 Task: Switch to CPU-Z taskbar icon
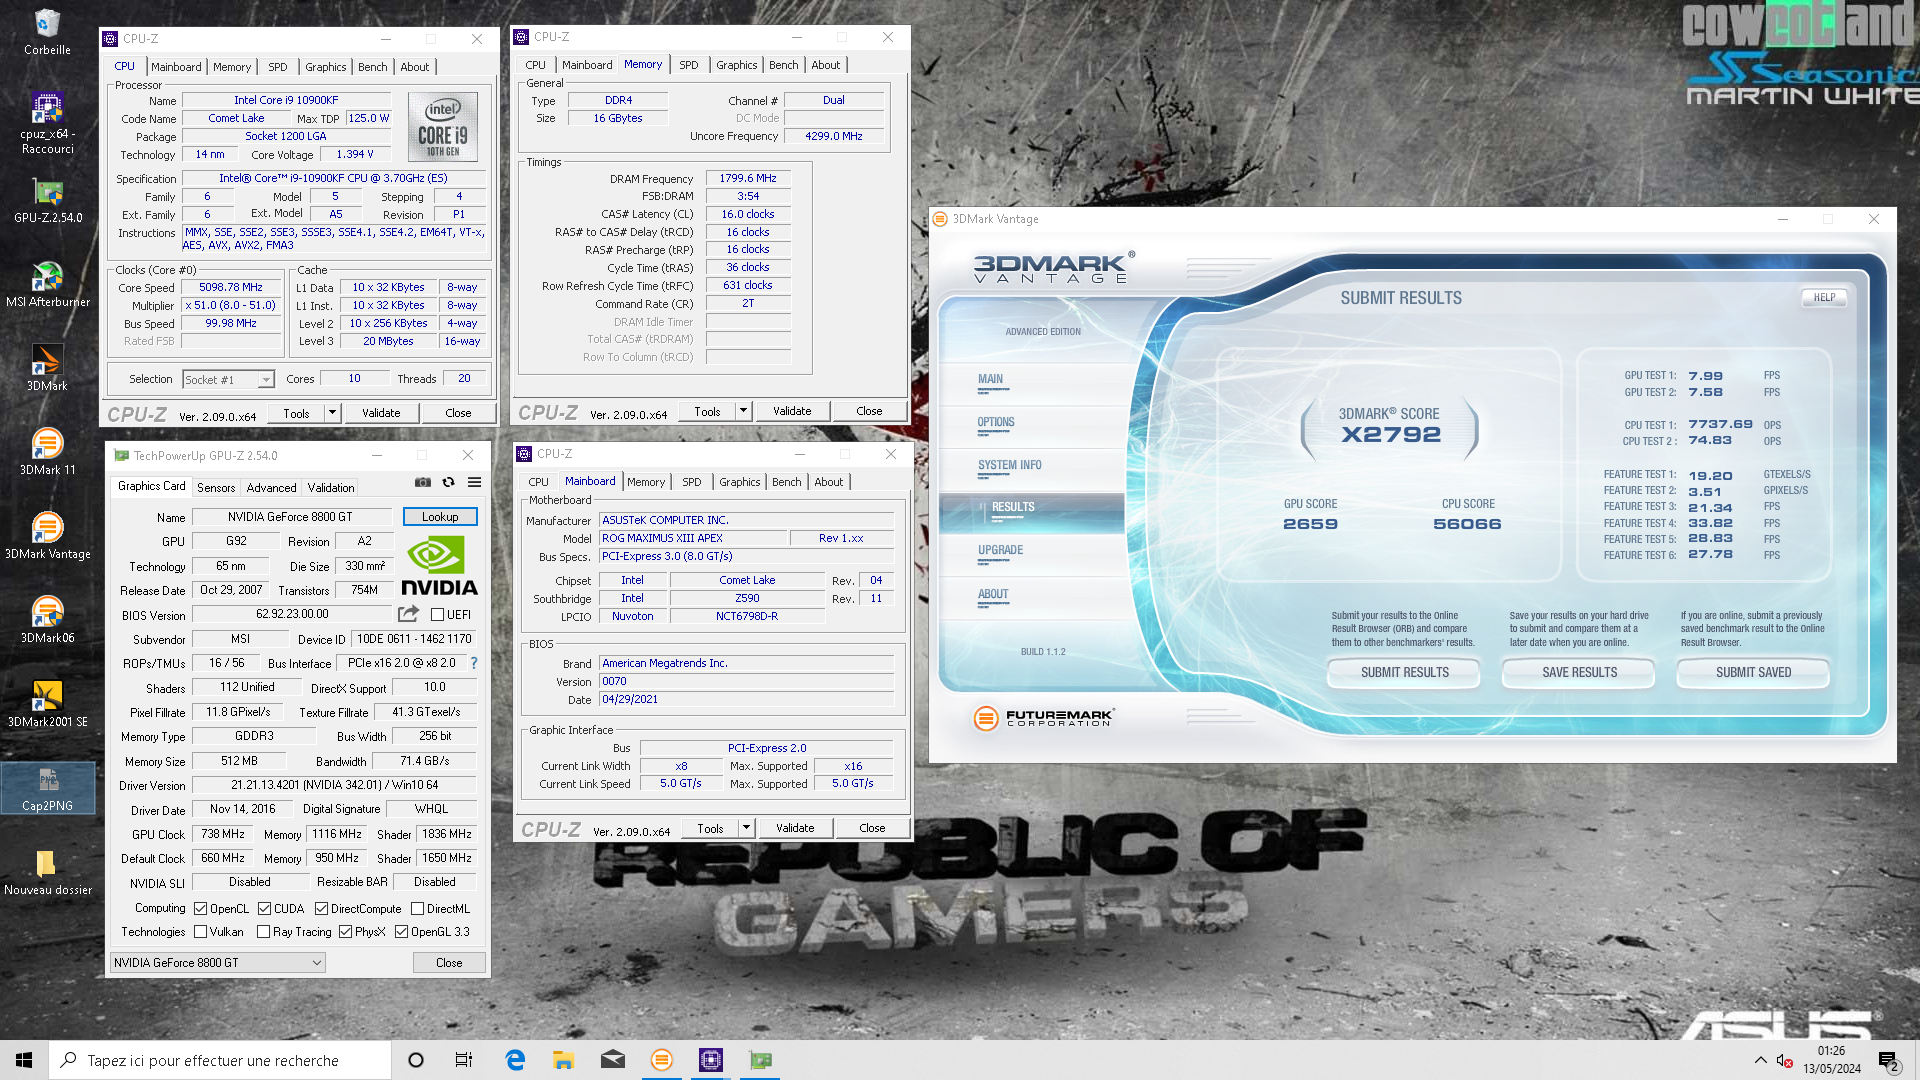[711, 1060]
